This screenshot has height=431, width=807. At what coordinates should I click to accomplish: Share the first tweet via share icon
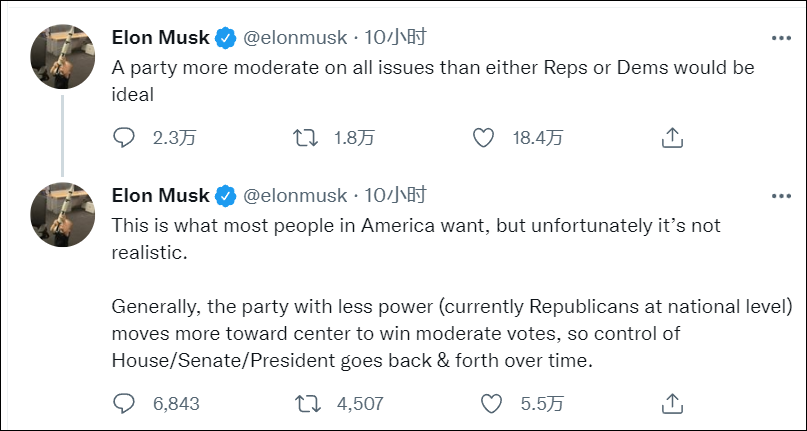point(673,138)
